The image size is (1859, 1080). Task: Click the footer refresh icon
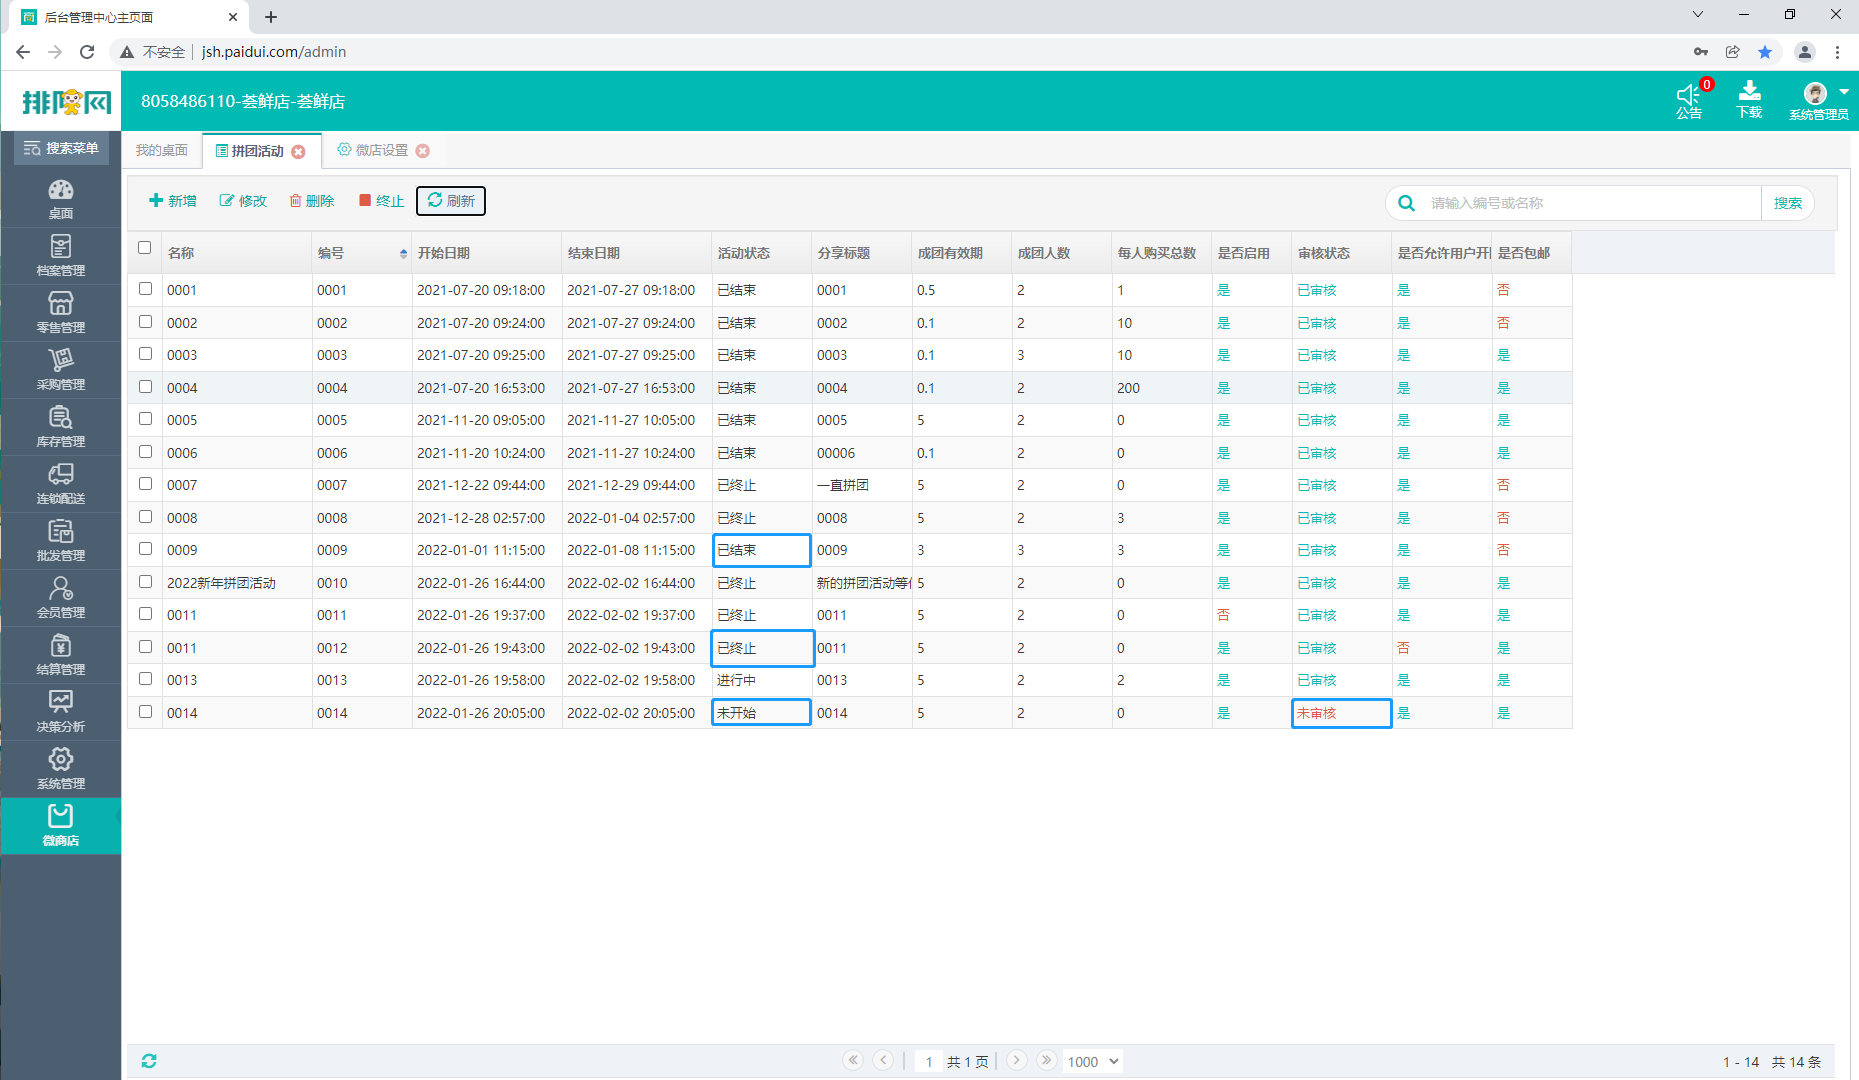point(149,1061)
